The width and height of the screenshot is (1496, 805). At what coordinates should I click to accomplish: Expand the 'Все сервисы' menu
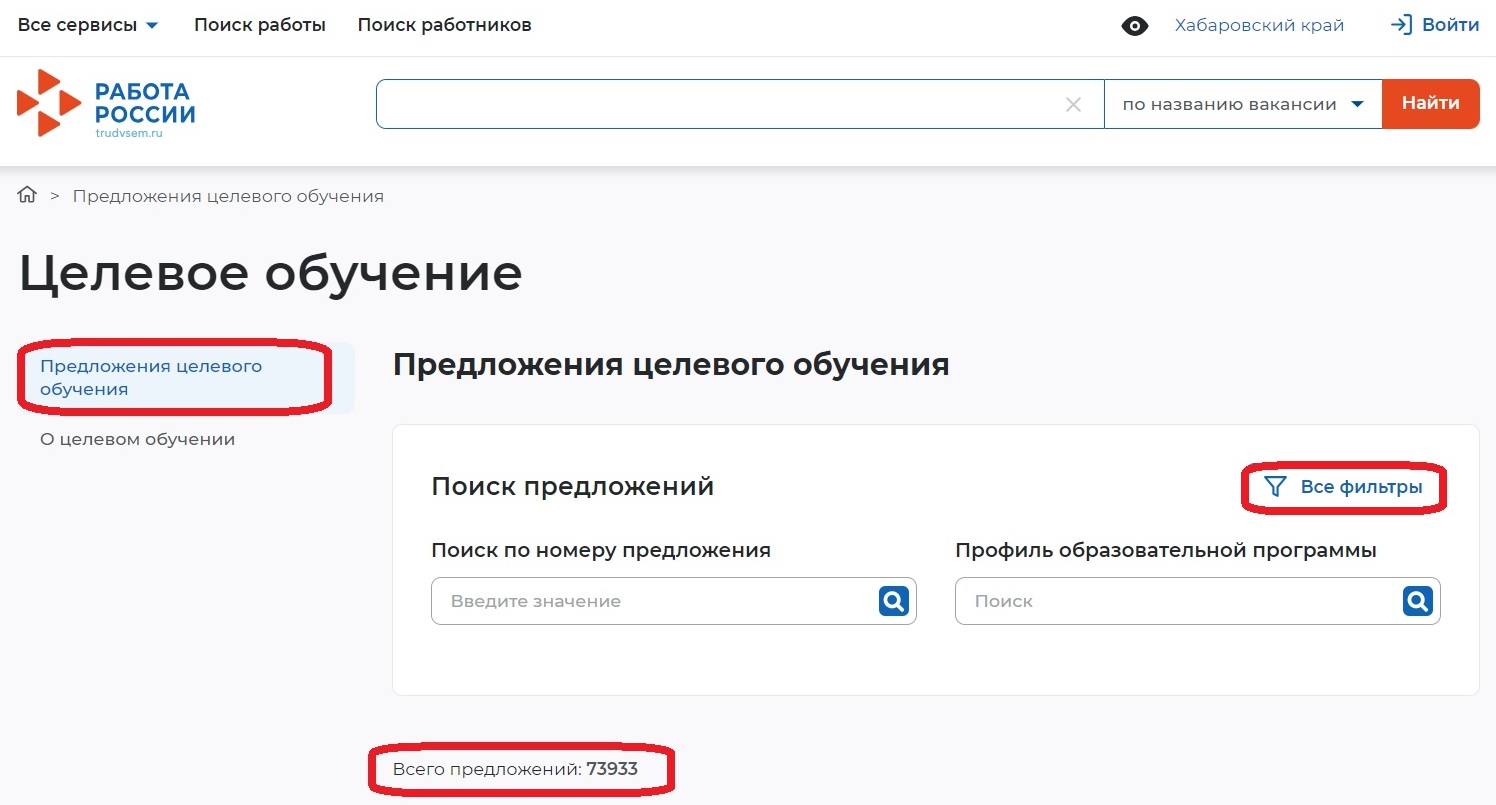click(x=87, y=24)
